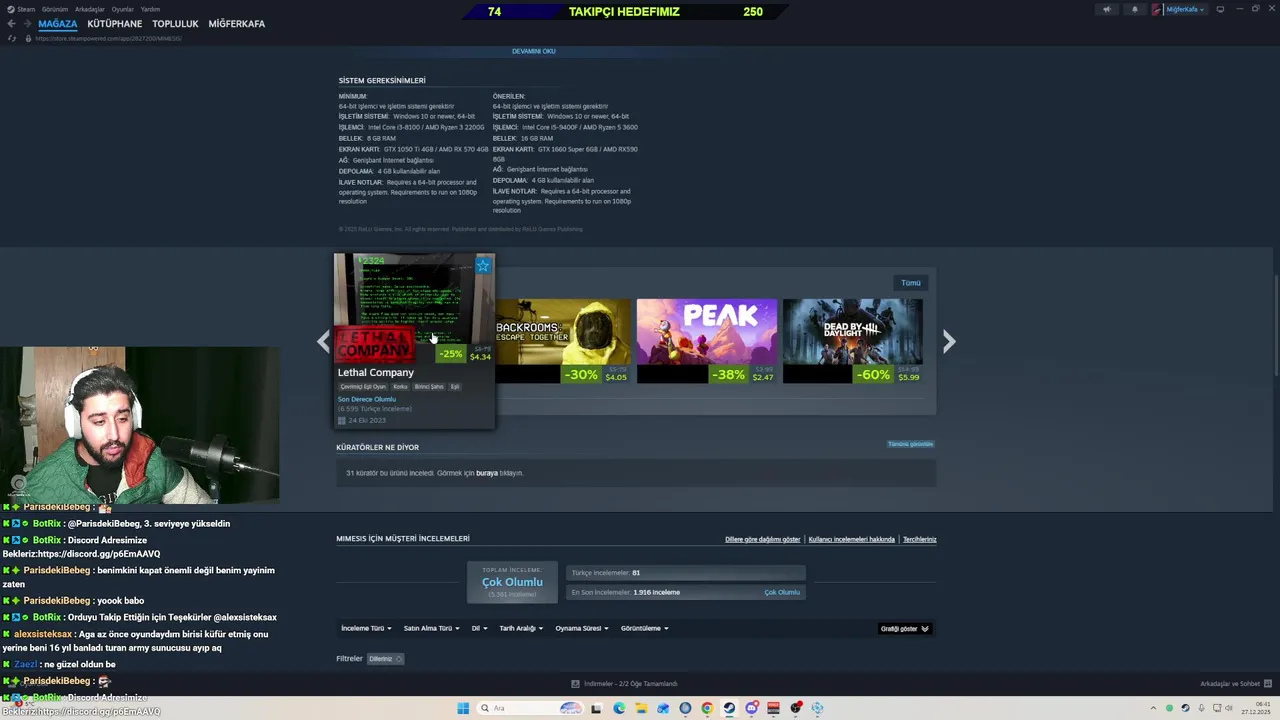Expand the Satın Alma Türü dropdown

(x=431, y=628)
